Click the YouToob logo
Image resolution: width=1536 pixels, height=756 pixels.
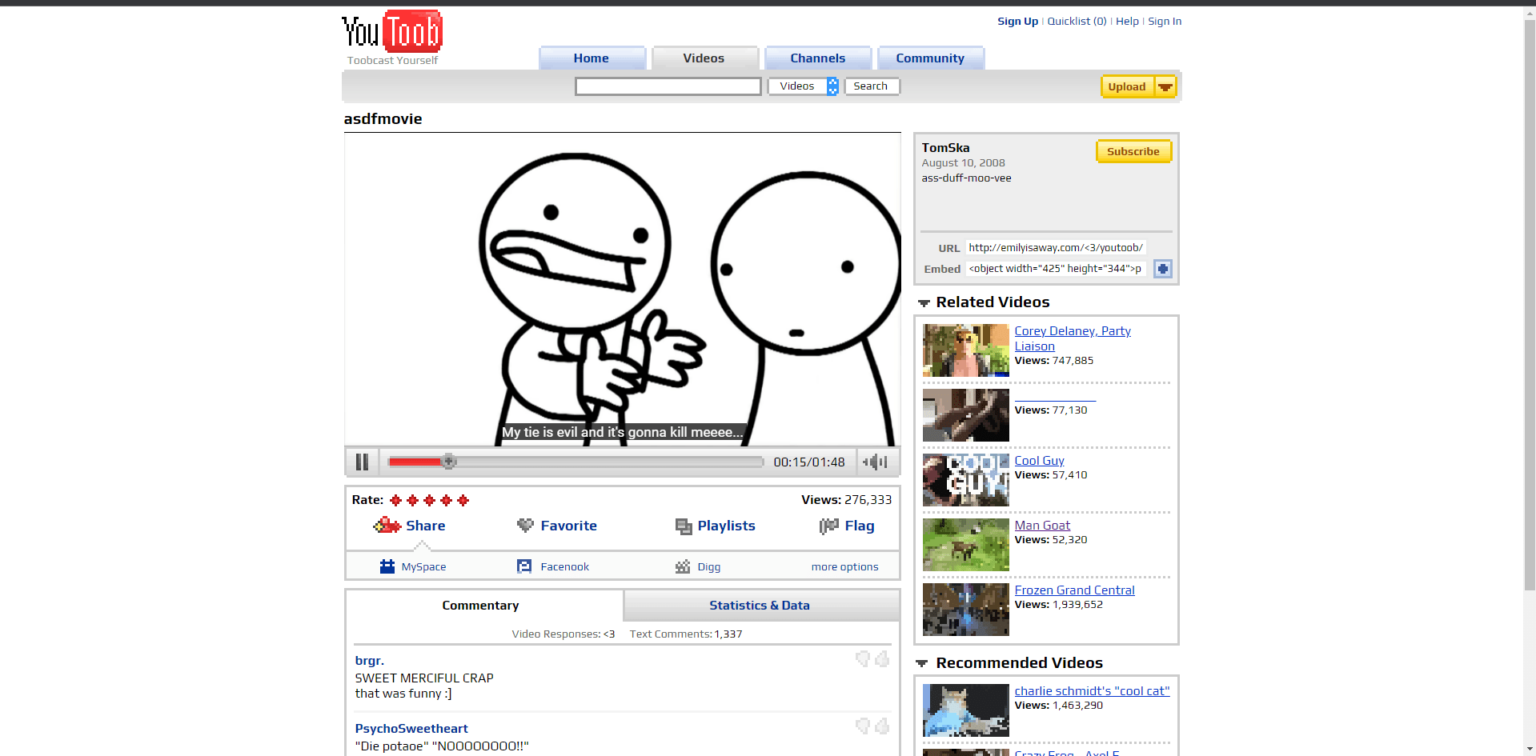392,36
